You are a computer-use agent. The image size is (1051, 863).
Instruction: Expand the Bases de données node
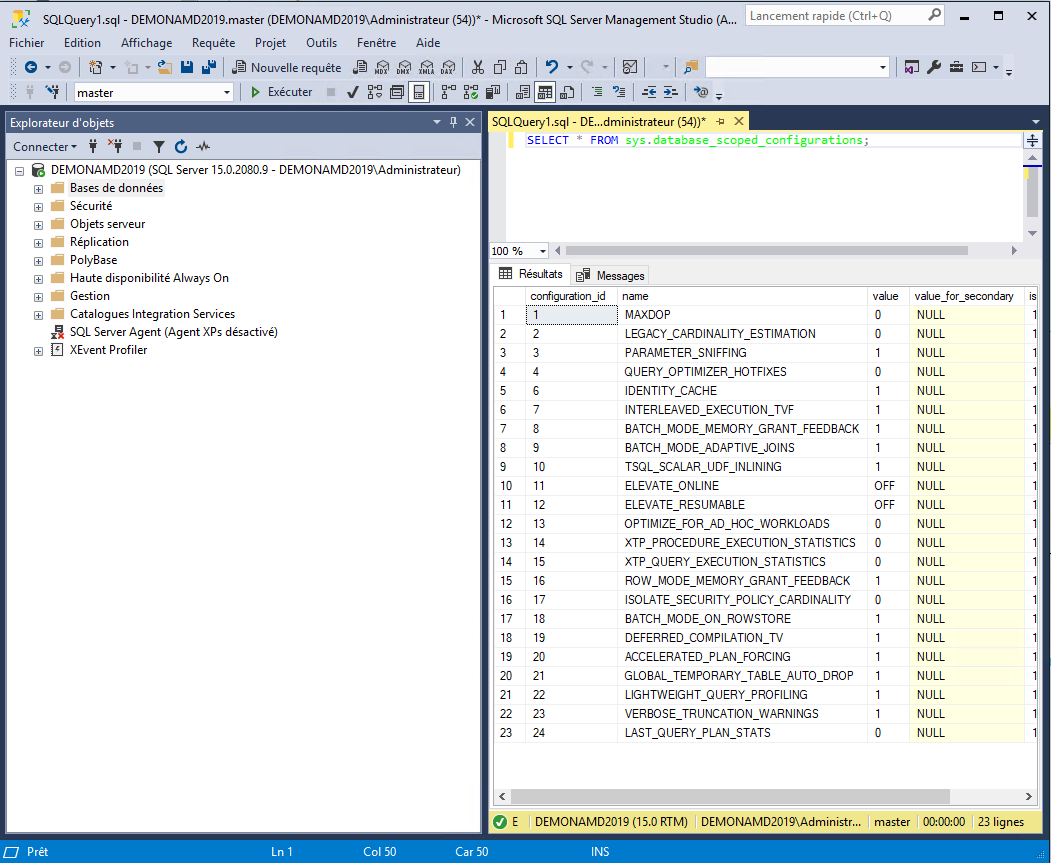point(39,188)
